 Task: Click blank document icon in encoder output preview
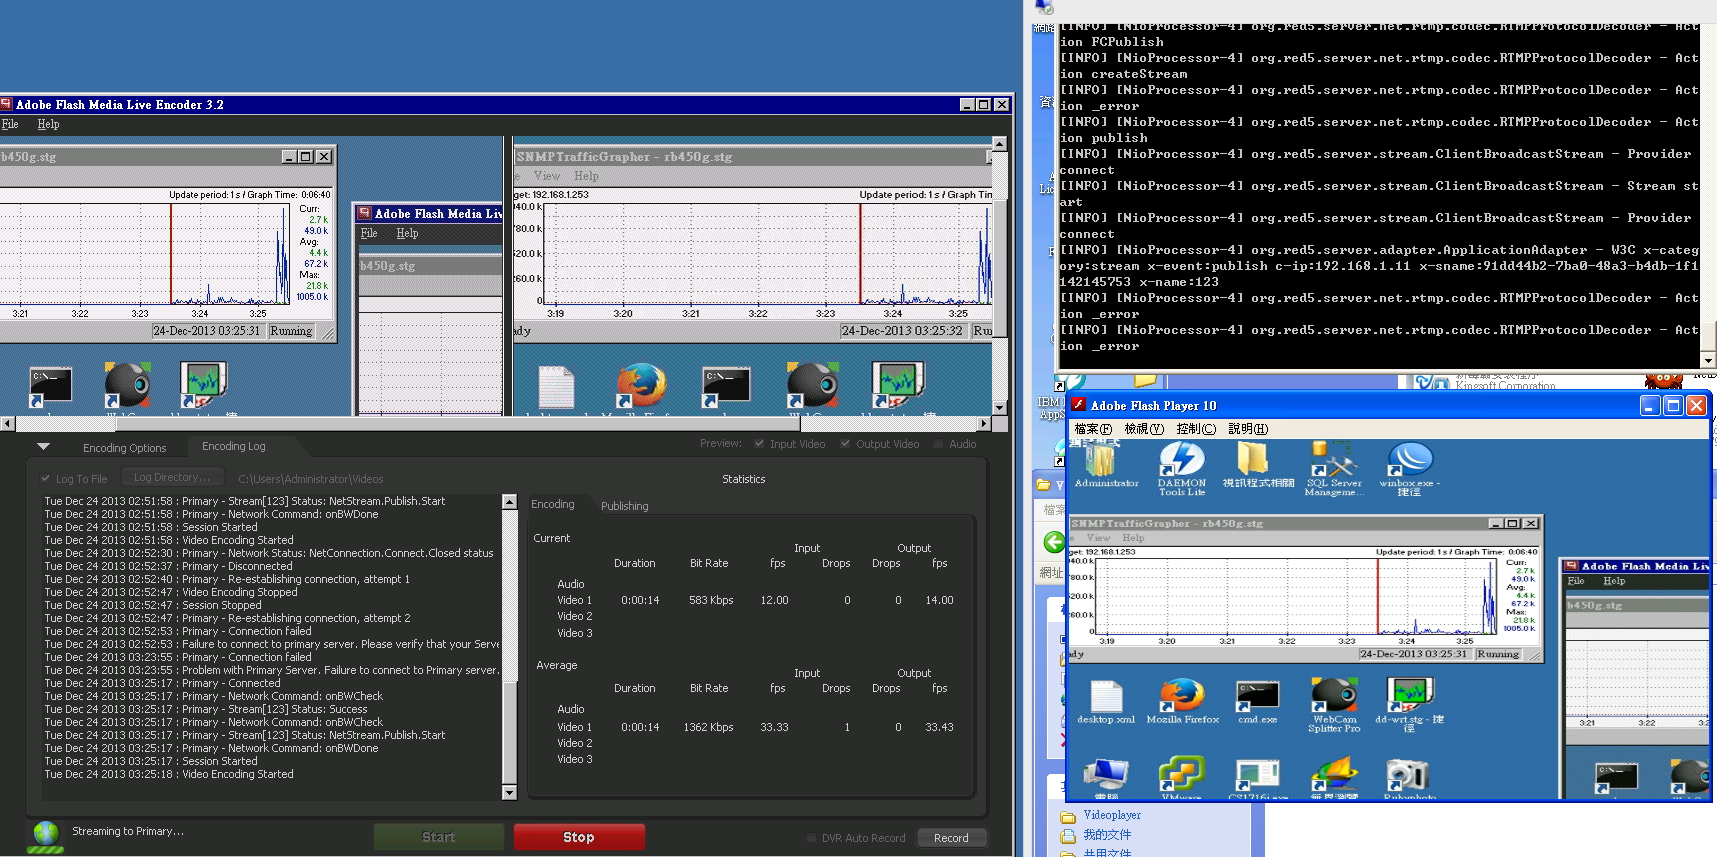pos(556,387)
